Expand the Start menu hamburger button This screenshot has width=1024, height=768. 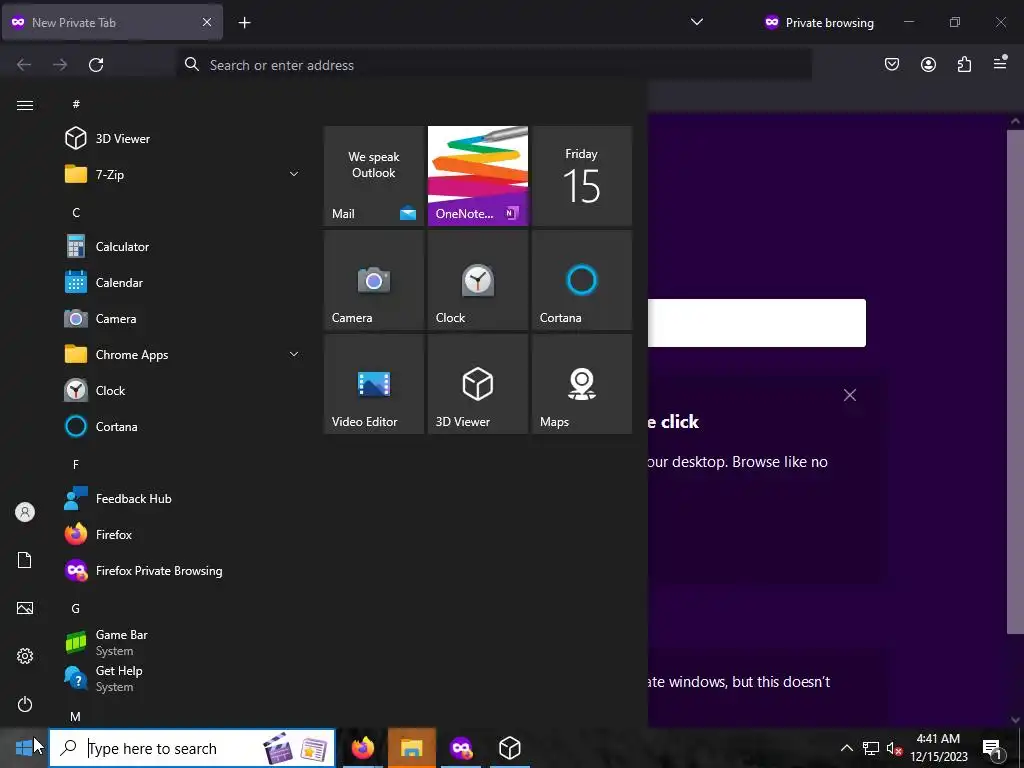(25, 105)
